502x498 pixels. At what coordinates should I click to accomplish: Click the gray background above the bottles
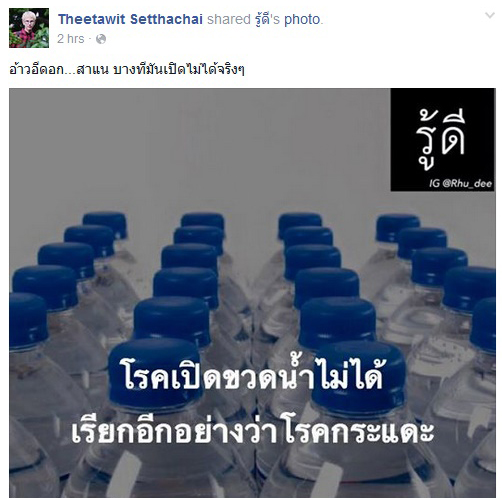(200, 150)
